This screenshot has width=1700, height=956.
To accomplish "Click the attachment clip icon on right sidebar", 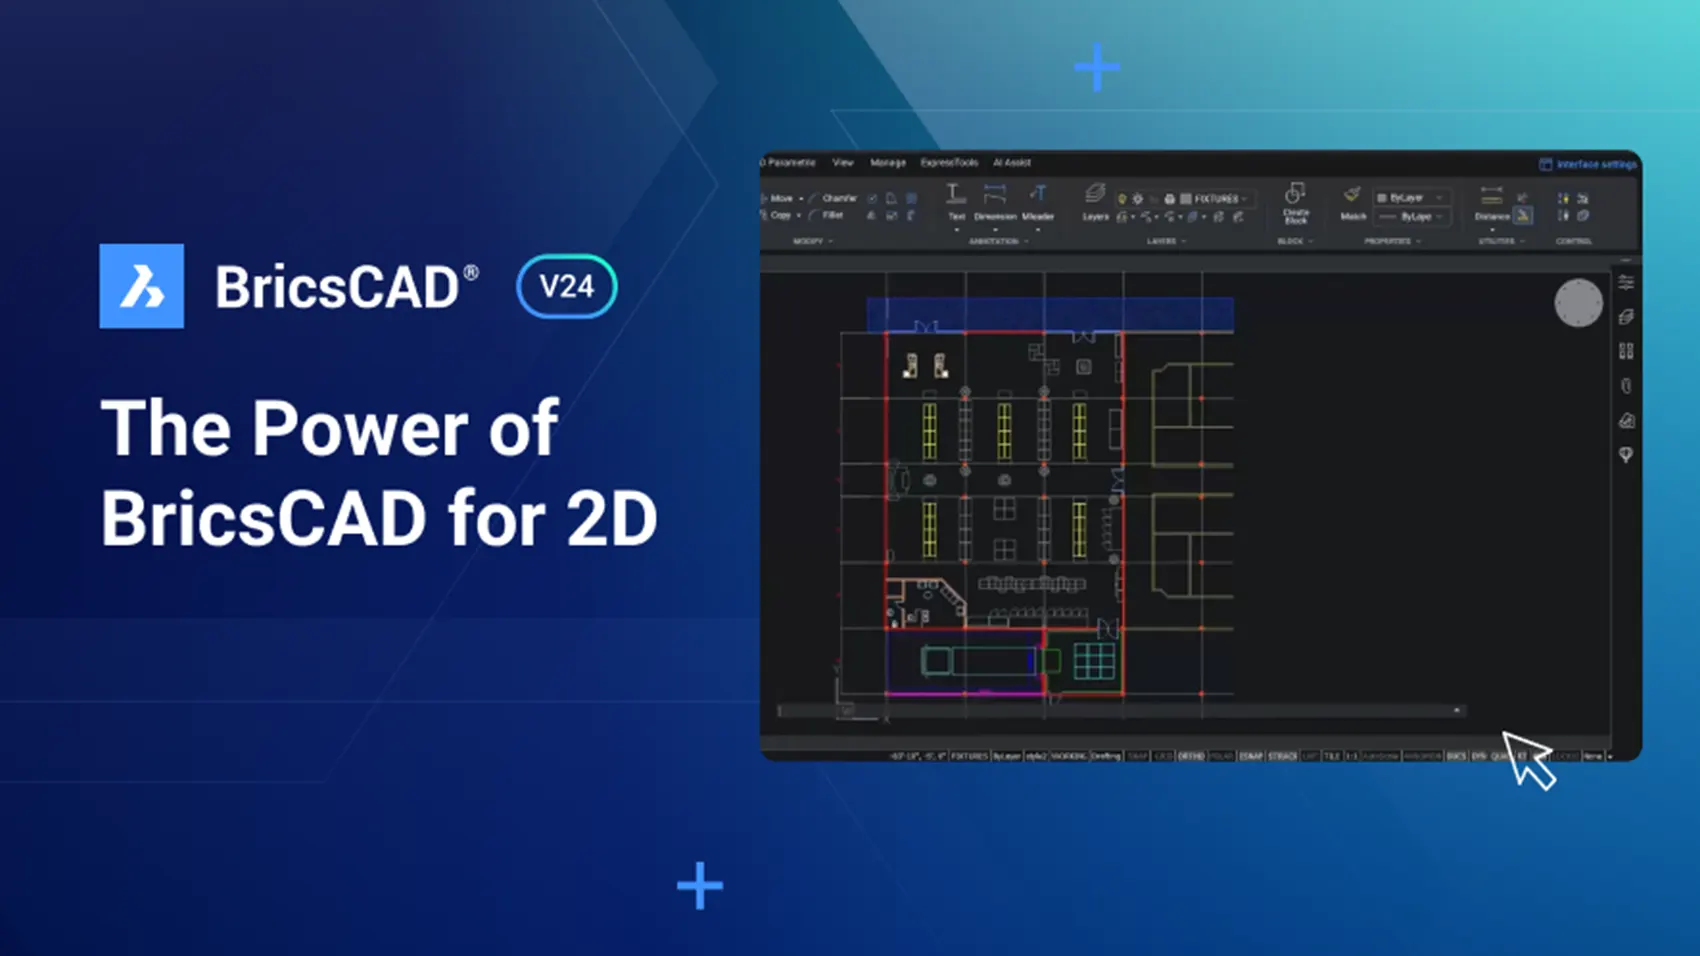I will tap(1626, 386).
